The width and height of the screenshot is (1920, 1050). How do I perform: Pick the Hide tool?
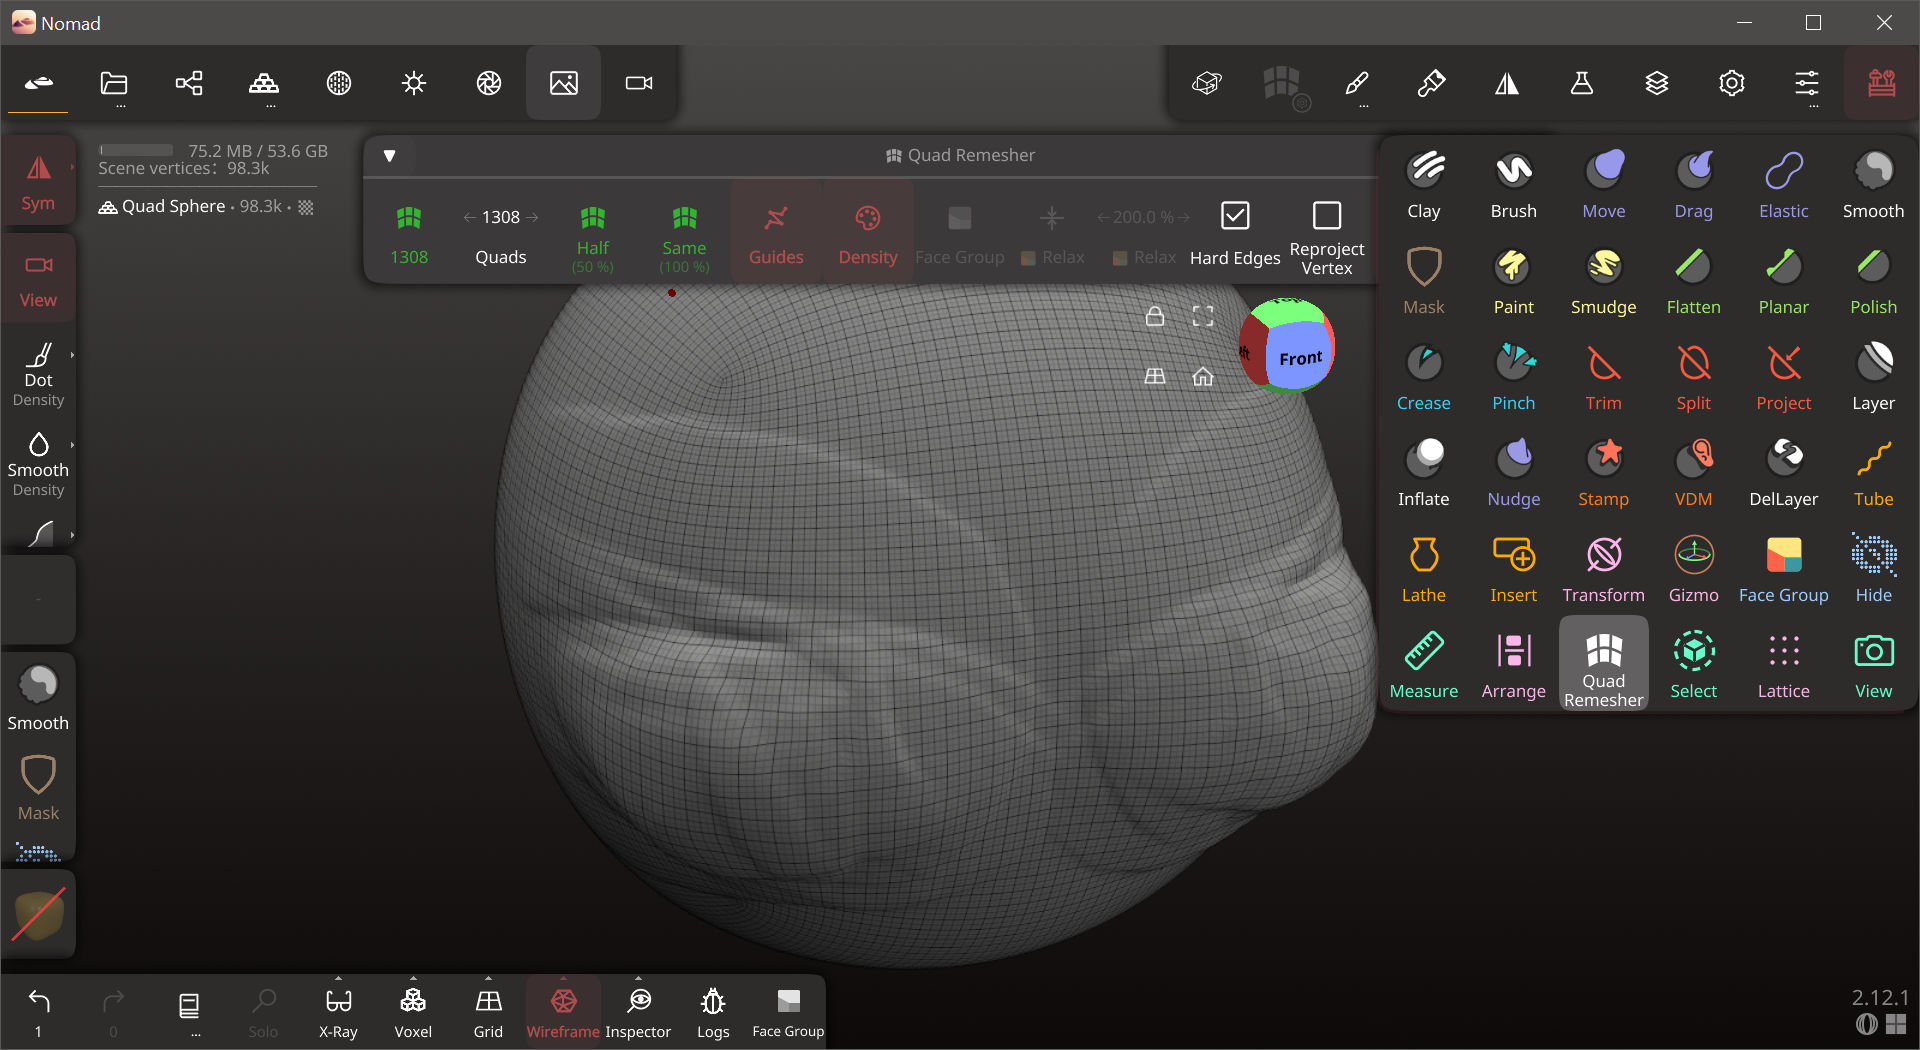pyautogui.click(x=1874, y=569)
